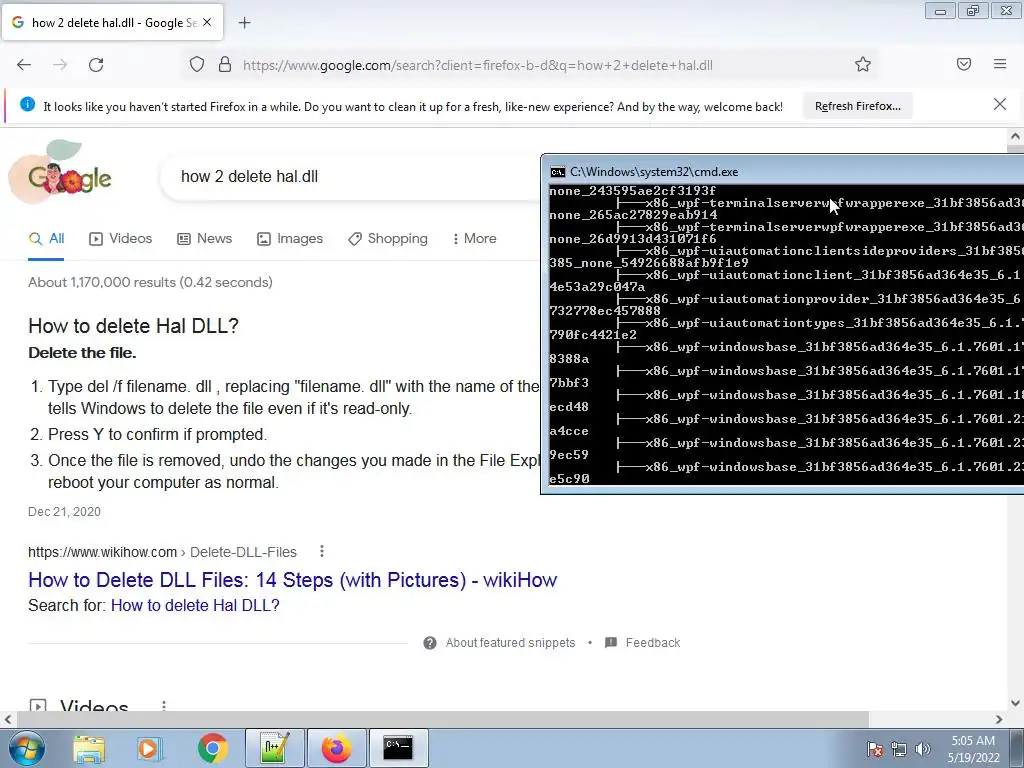The image size is (1024, 768).
Task: Click the 'Dec 21, 2020' date text
Action: [64, 511]
